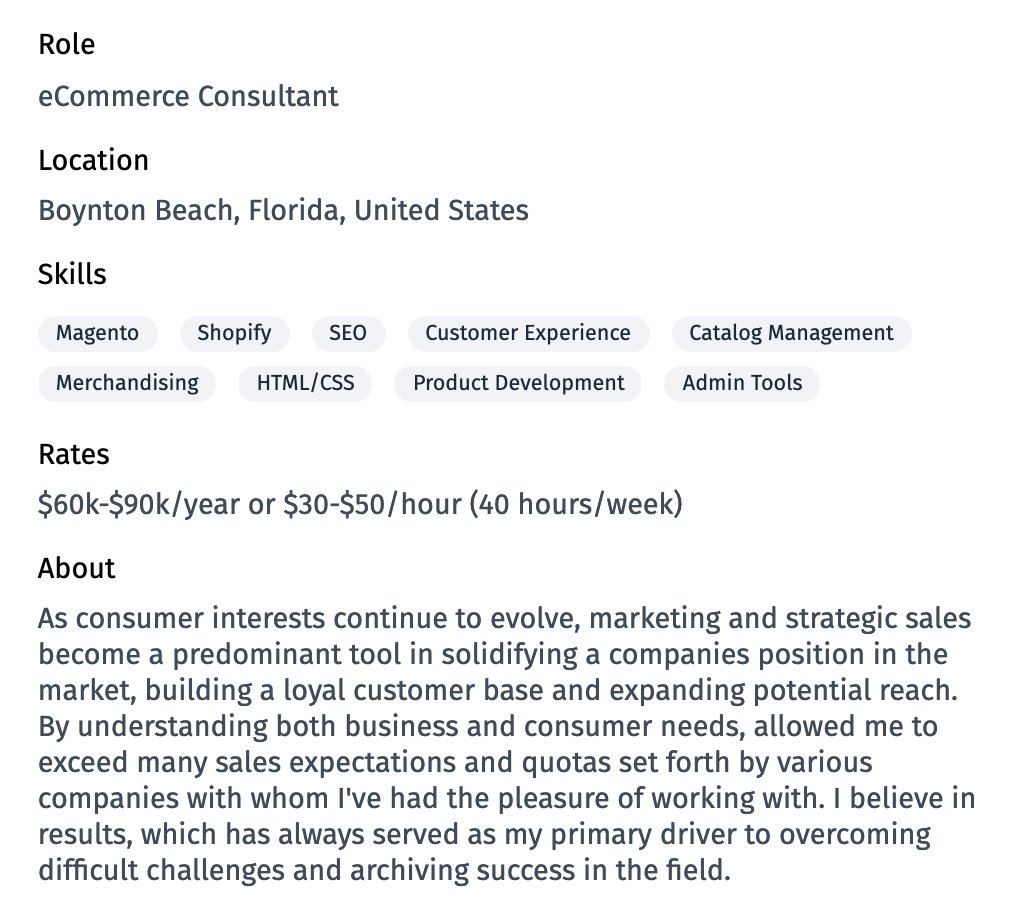Click the $60k-$90k/year rate text
This screenshot has height=920, width=1010.
pos(360,504)
